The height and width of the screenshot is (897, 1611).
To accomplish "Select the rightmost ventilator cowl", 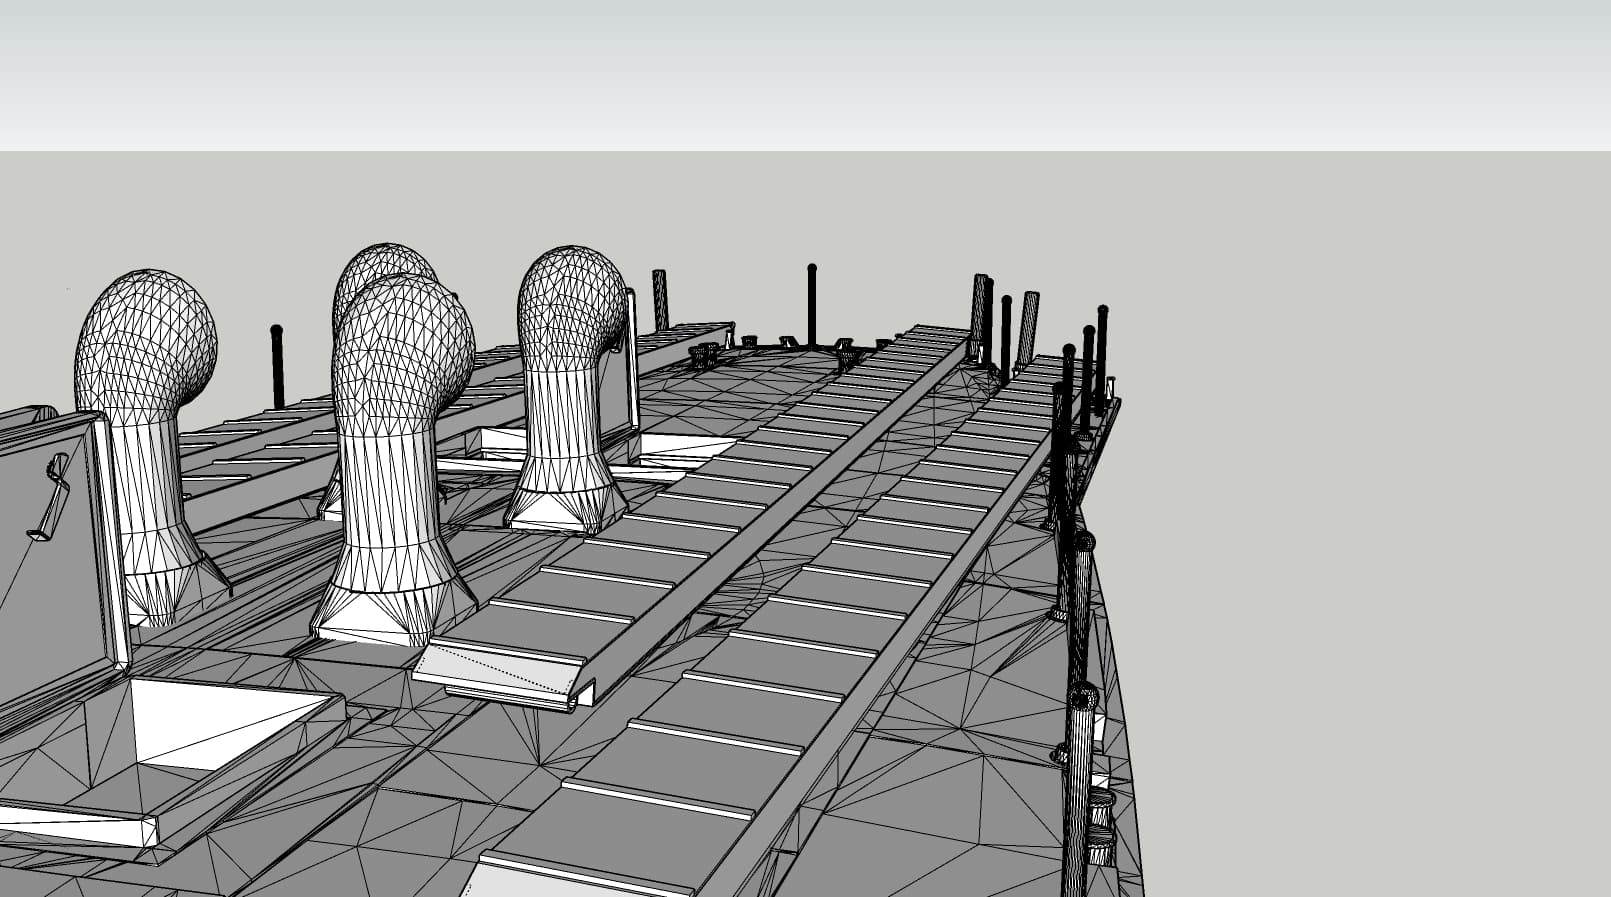I will (x=569, y=389).
